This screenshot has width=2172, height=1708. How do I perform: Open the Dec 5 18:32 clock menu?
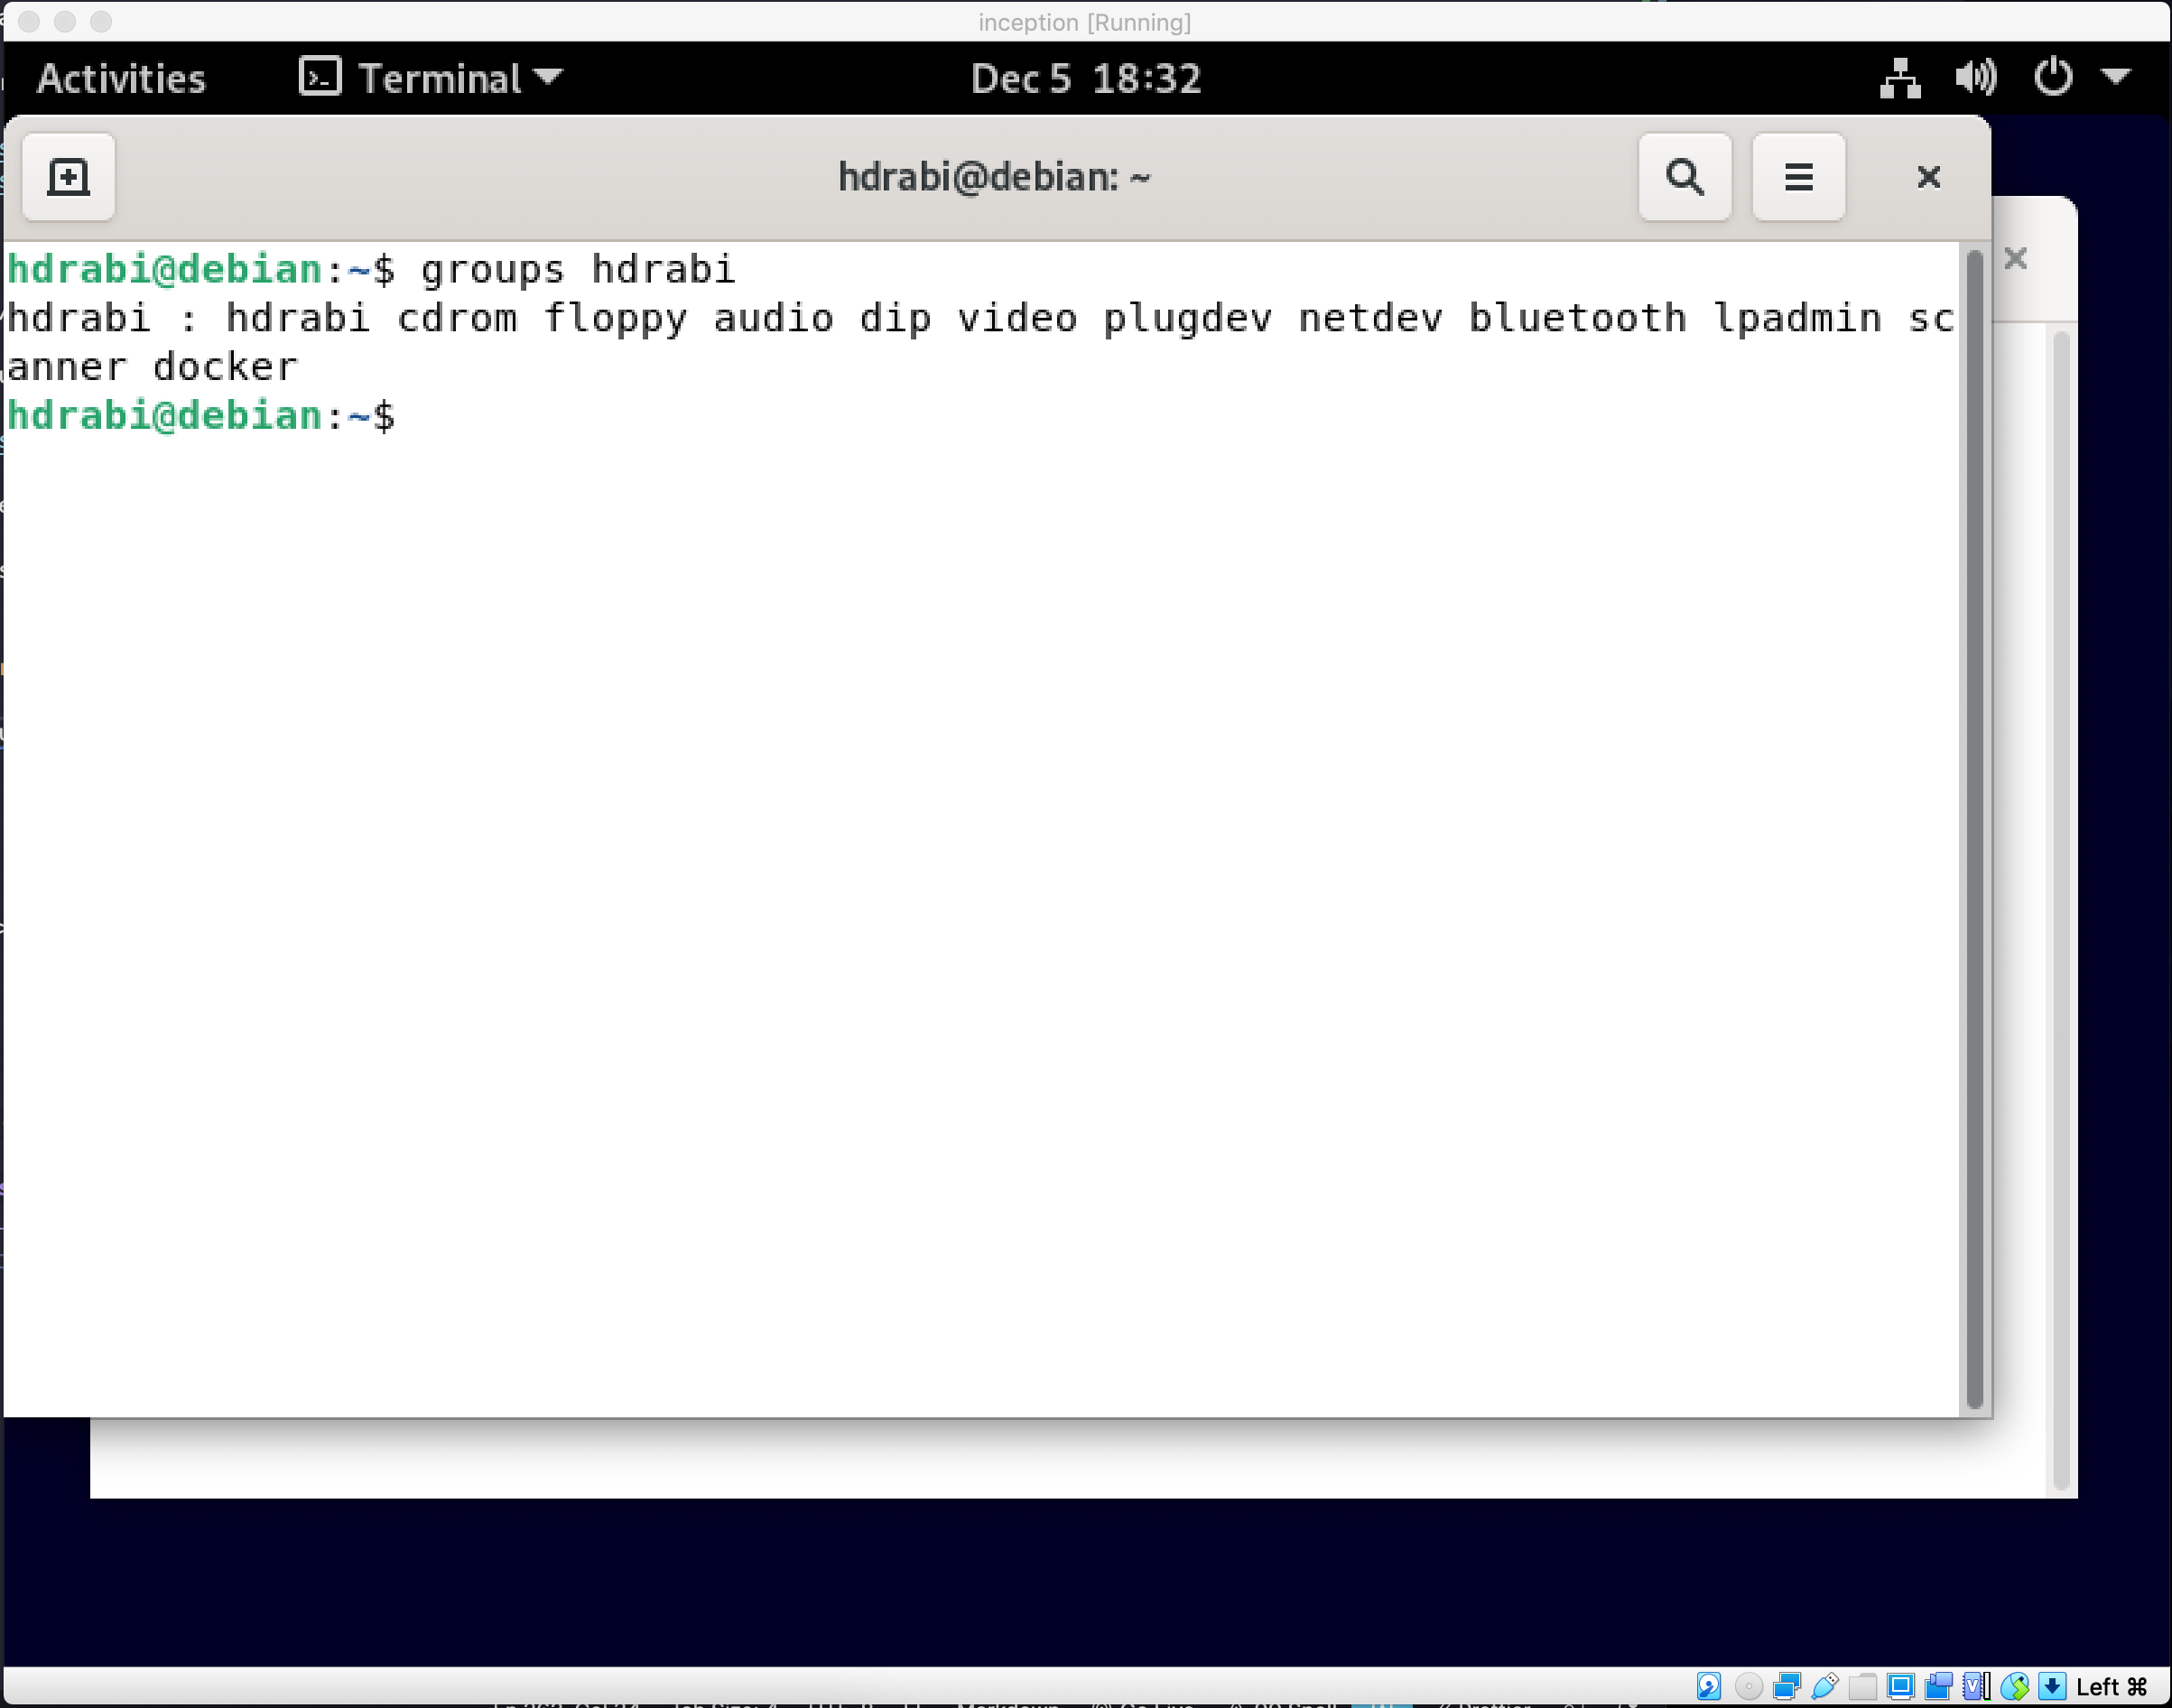tap(1085, 78)
